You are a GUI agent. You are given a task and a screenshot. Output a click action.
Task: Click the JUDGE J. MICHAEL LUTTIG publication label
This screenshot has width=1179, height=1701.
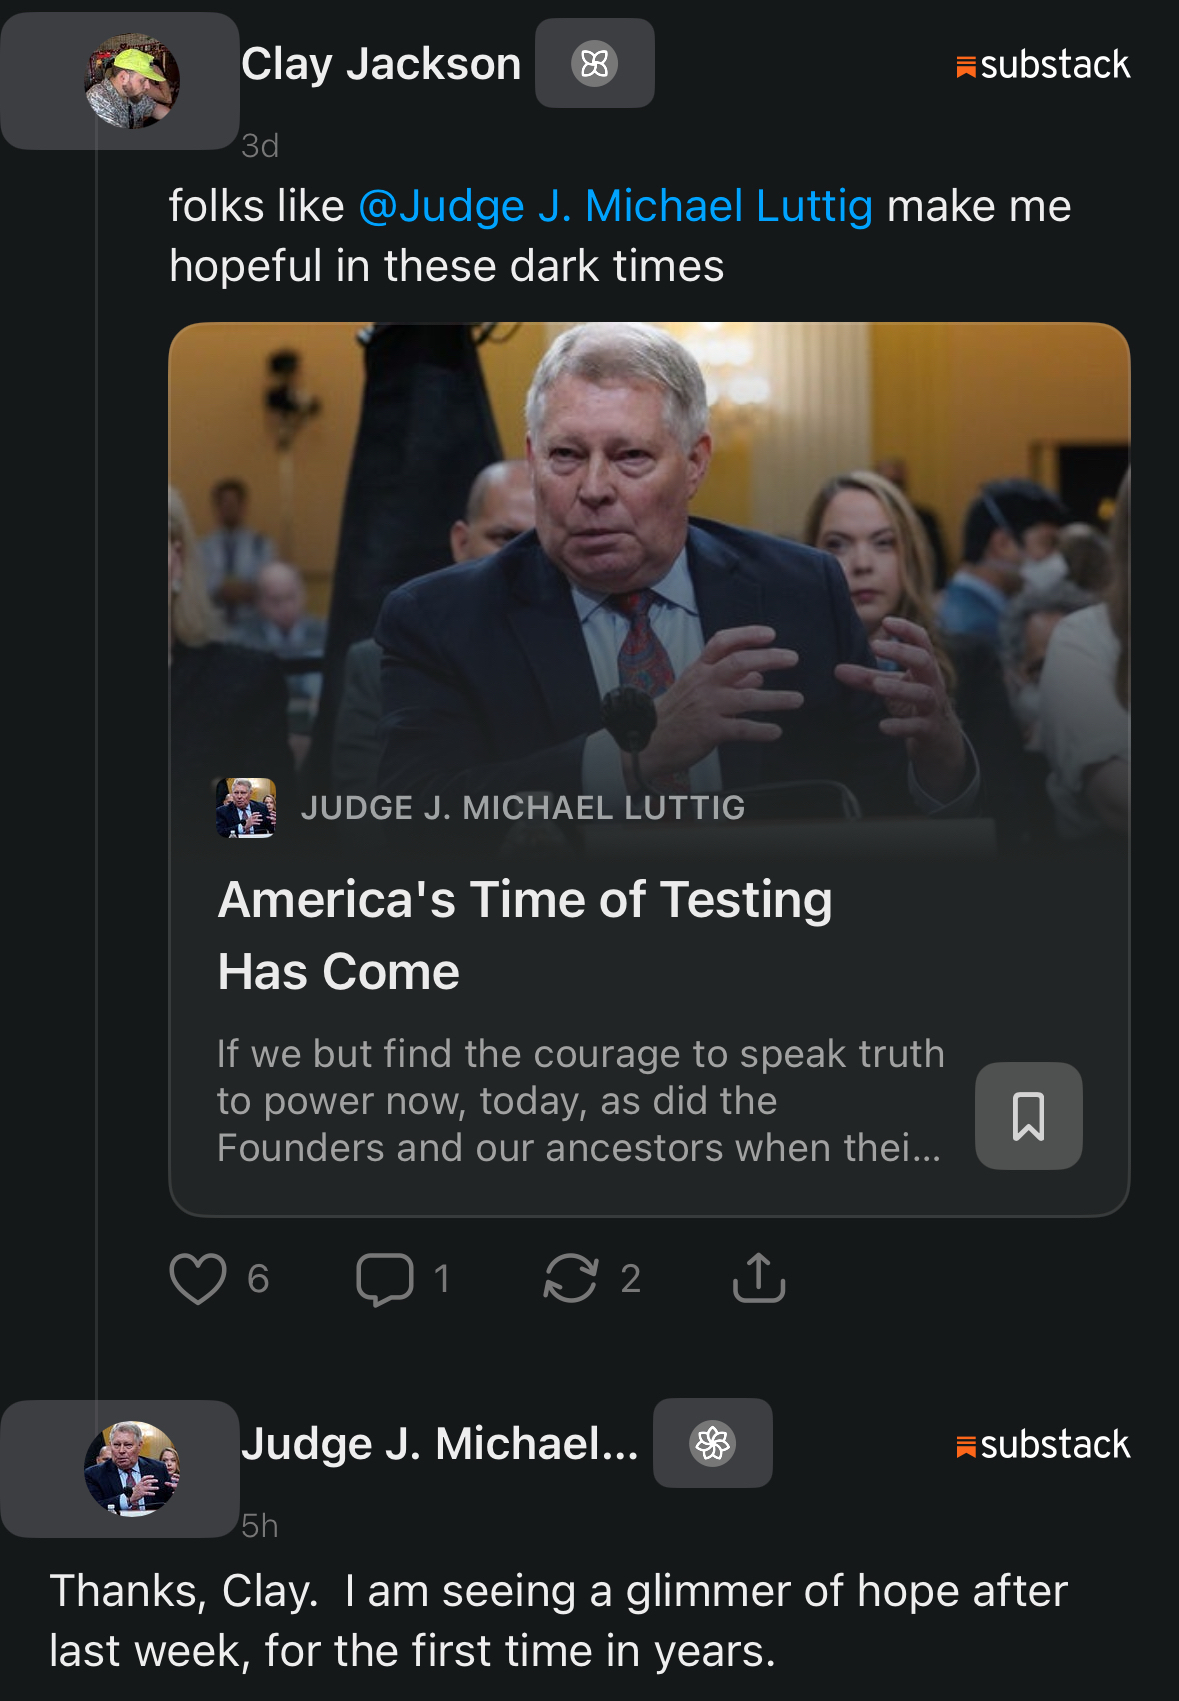[523, 808]
